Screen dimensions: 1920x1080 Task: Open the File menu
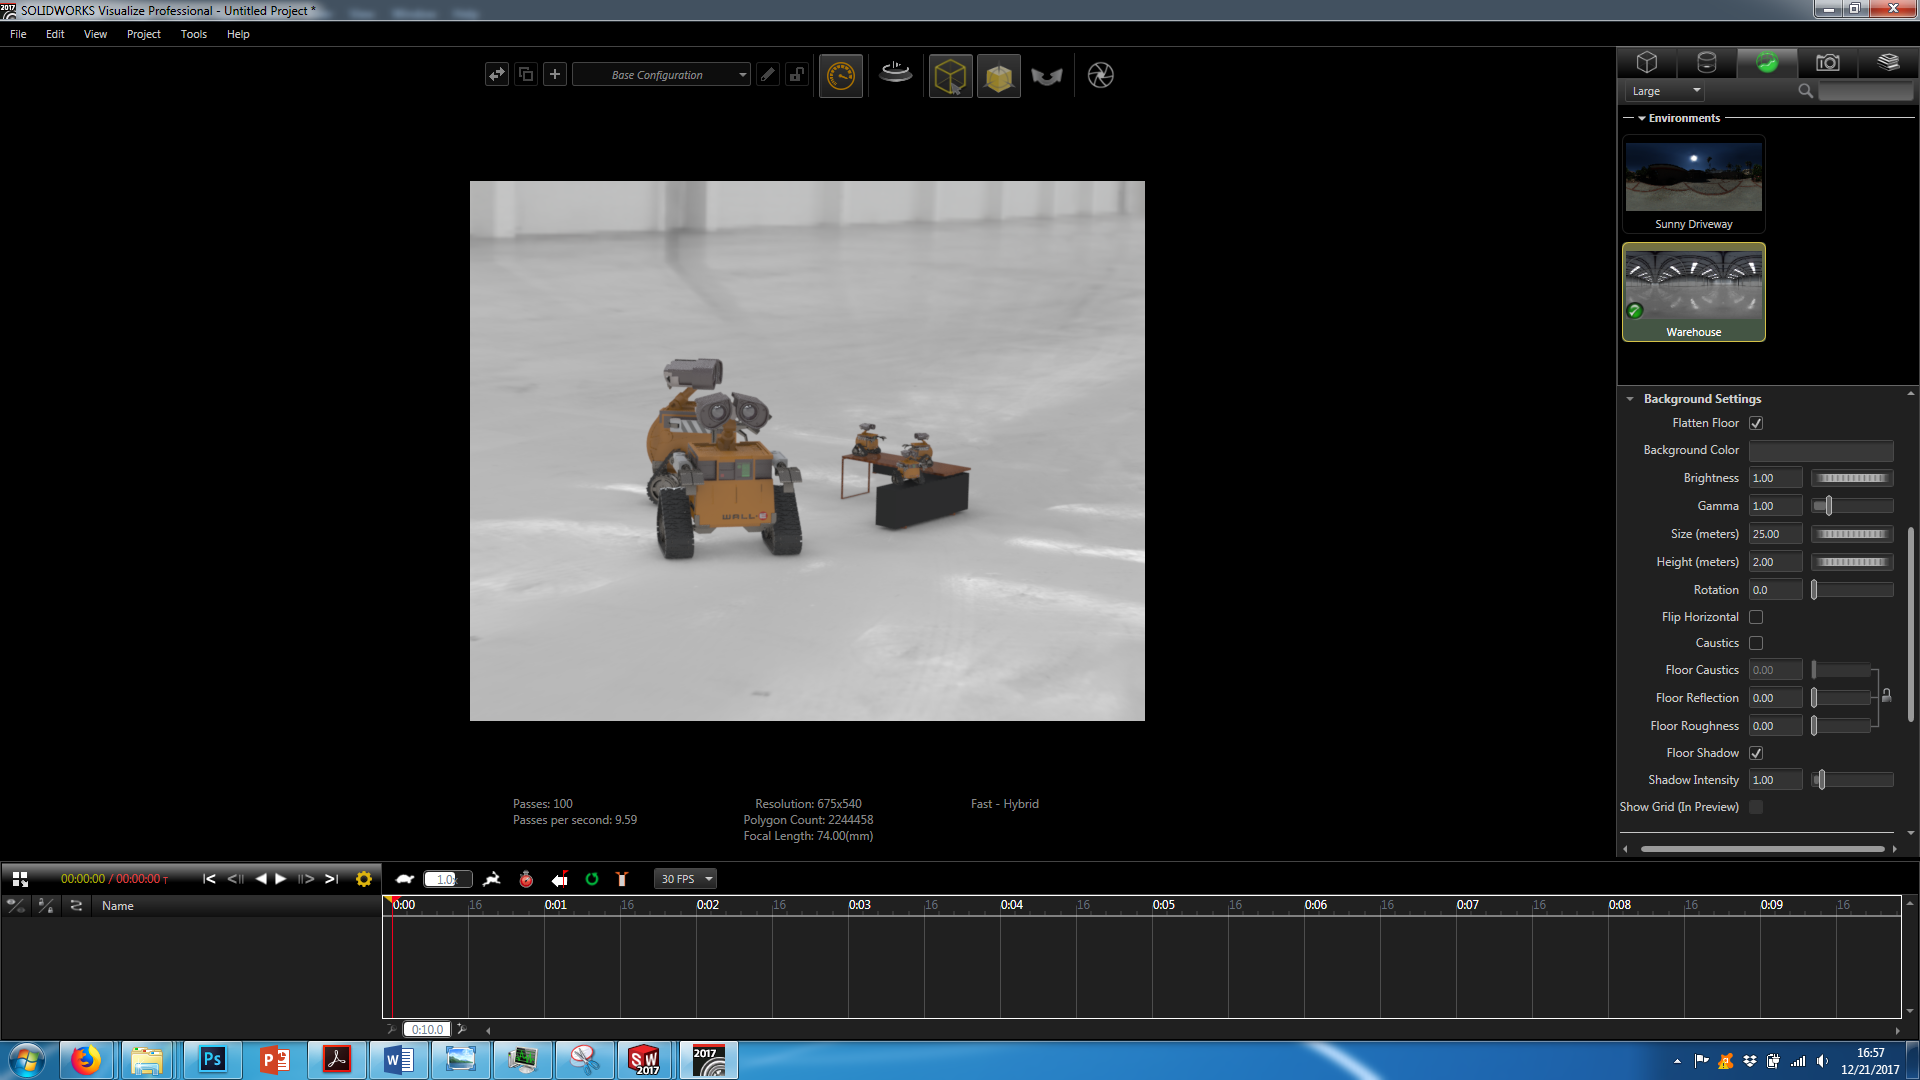[x=18, y=34]
